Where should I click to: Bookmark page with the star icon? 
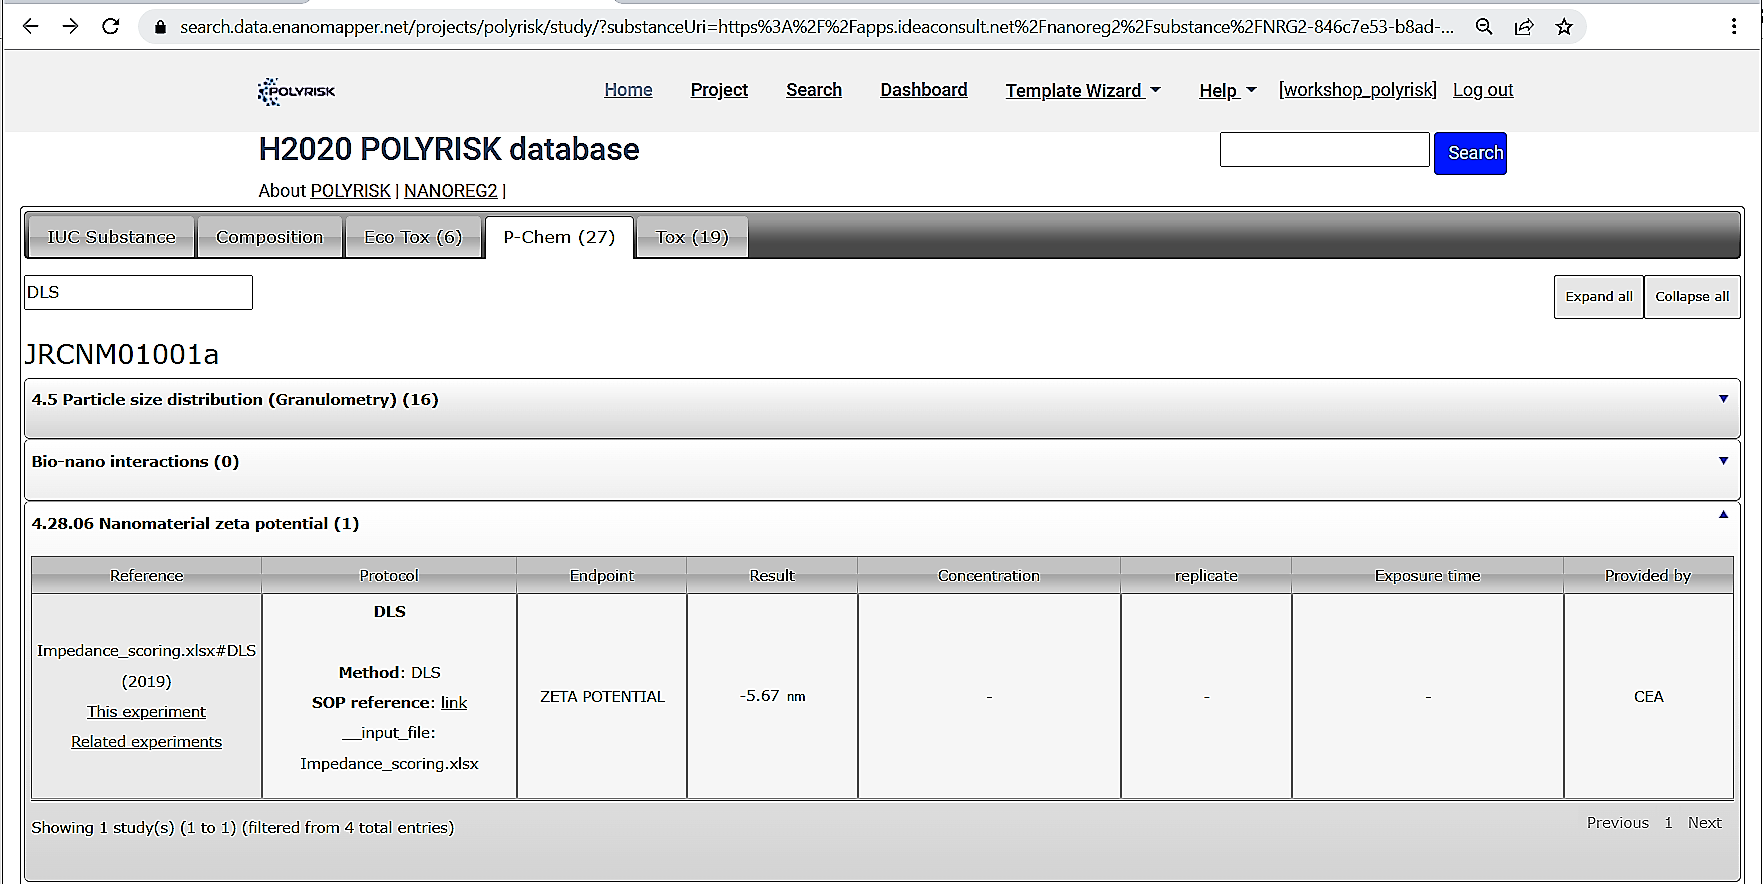point(1564,27)
